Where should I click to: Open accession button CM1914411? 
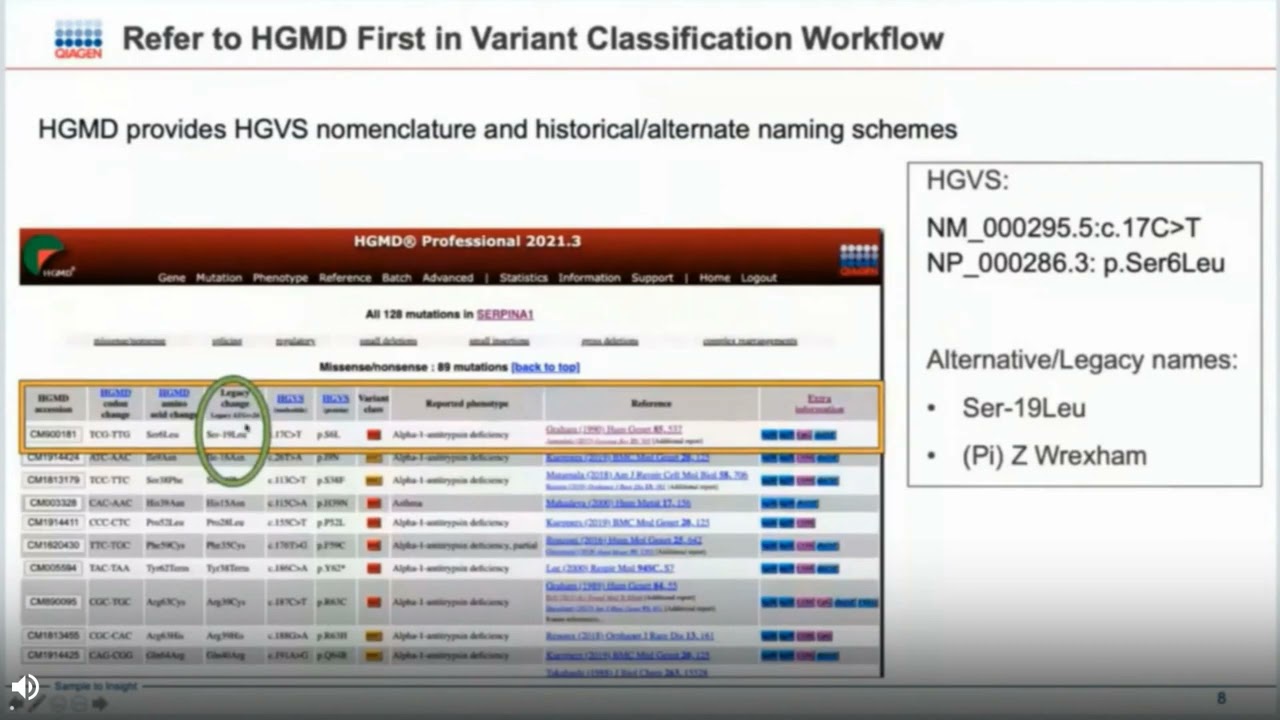click(x=53, y=522)
